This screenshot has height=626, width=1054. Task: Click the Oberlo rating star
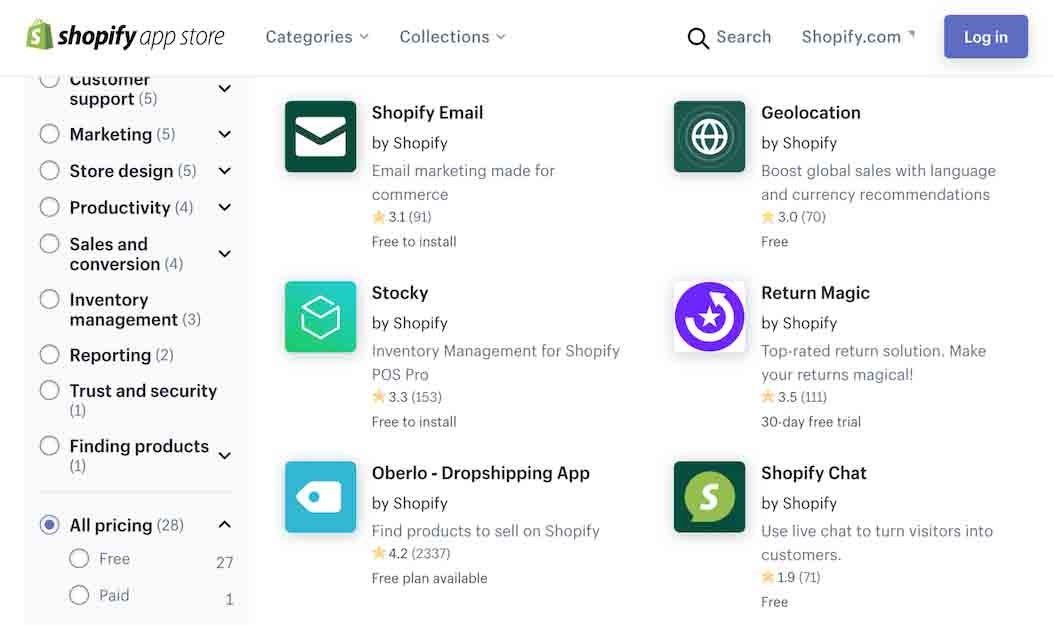pyautogui.click(x=378, y=553)
